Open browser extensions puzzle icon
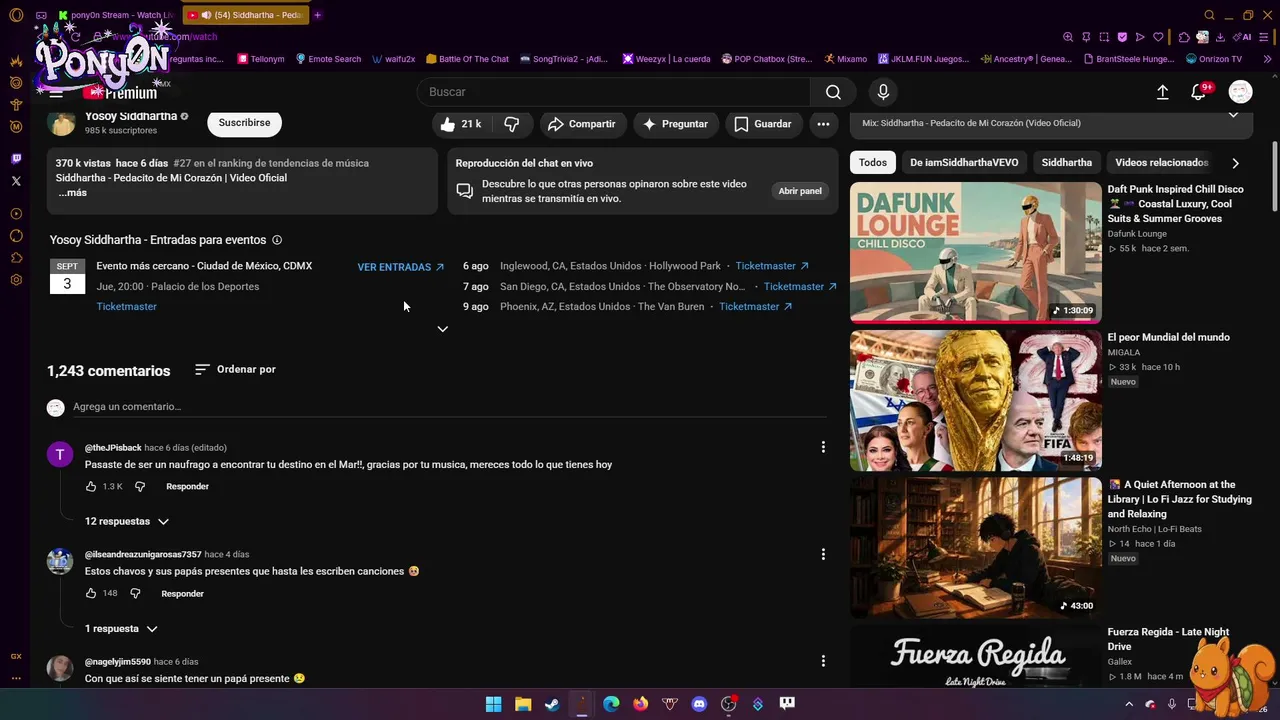Image resolution: width=1280 pixels, height=720 pixels. (x=1184, y=37)
